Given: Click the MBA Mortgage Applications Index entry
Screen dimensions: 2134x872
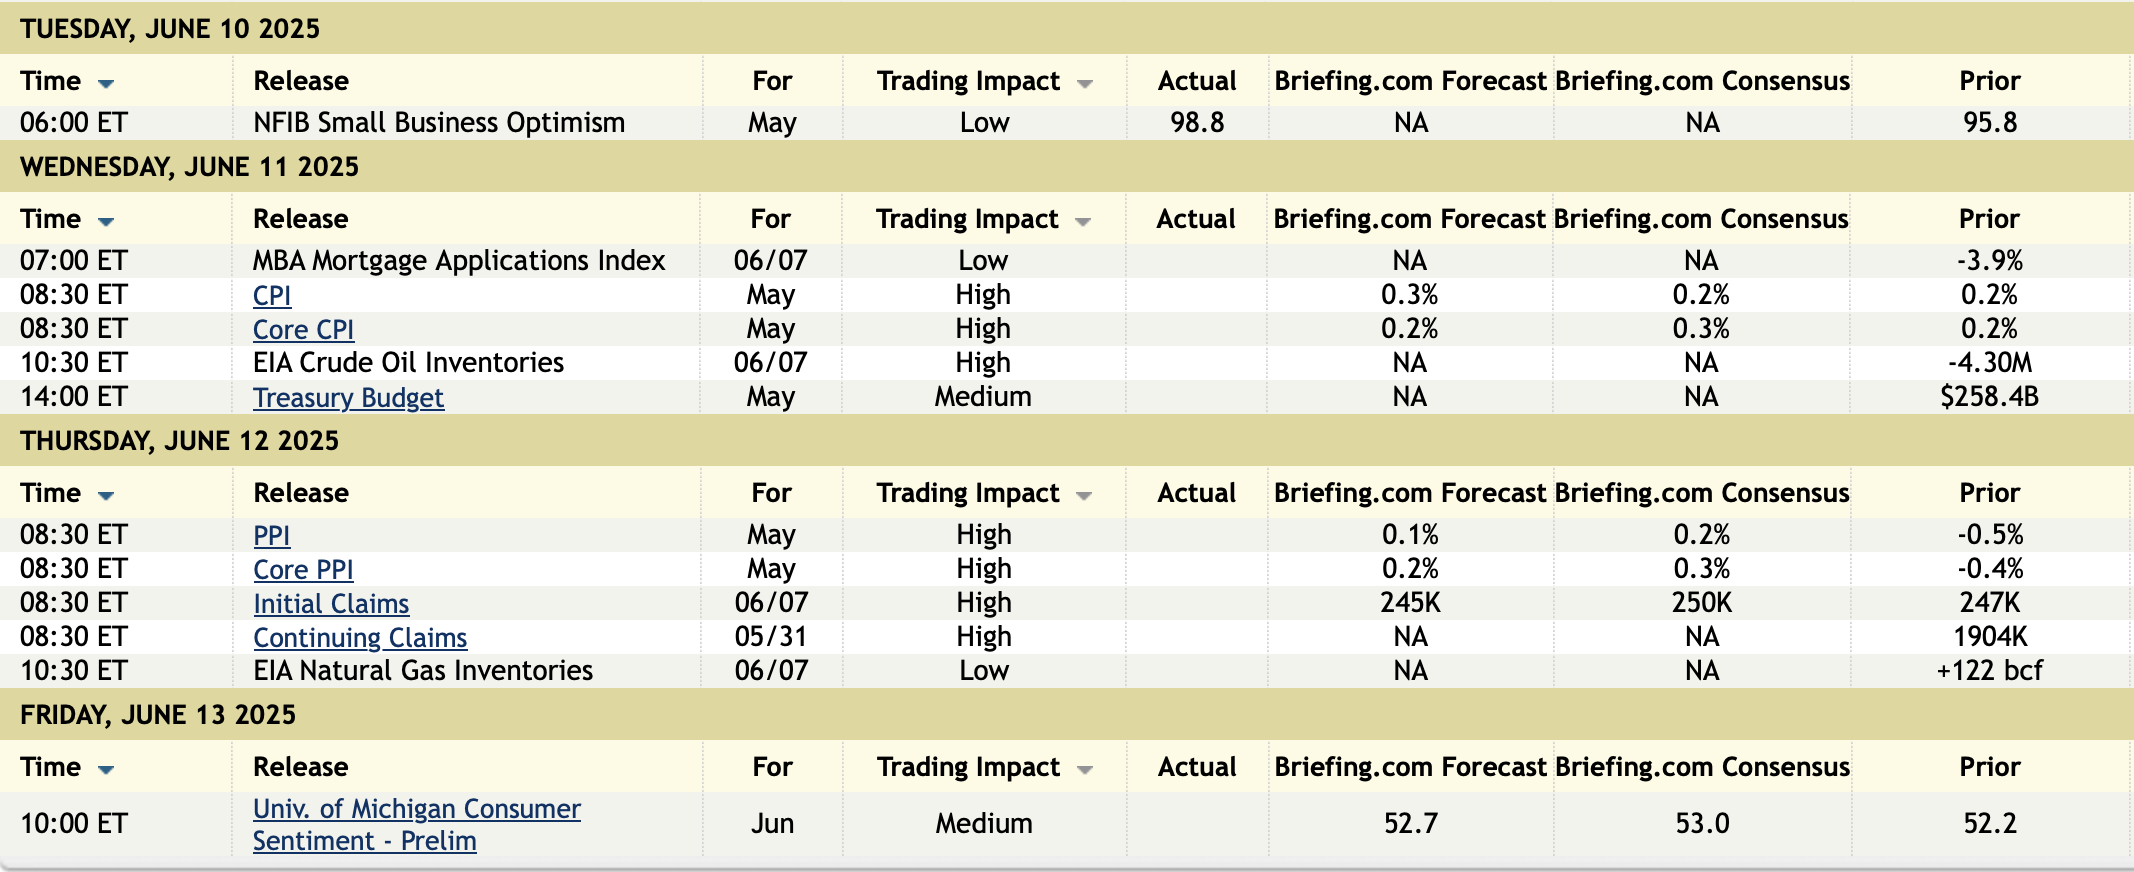Looking at the screenshot, I should [x=459, y=261].
